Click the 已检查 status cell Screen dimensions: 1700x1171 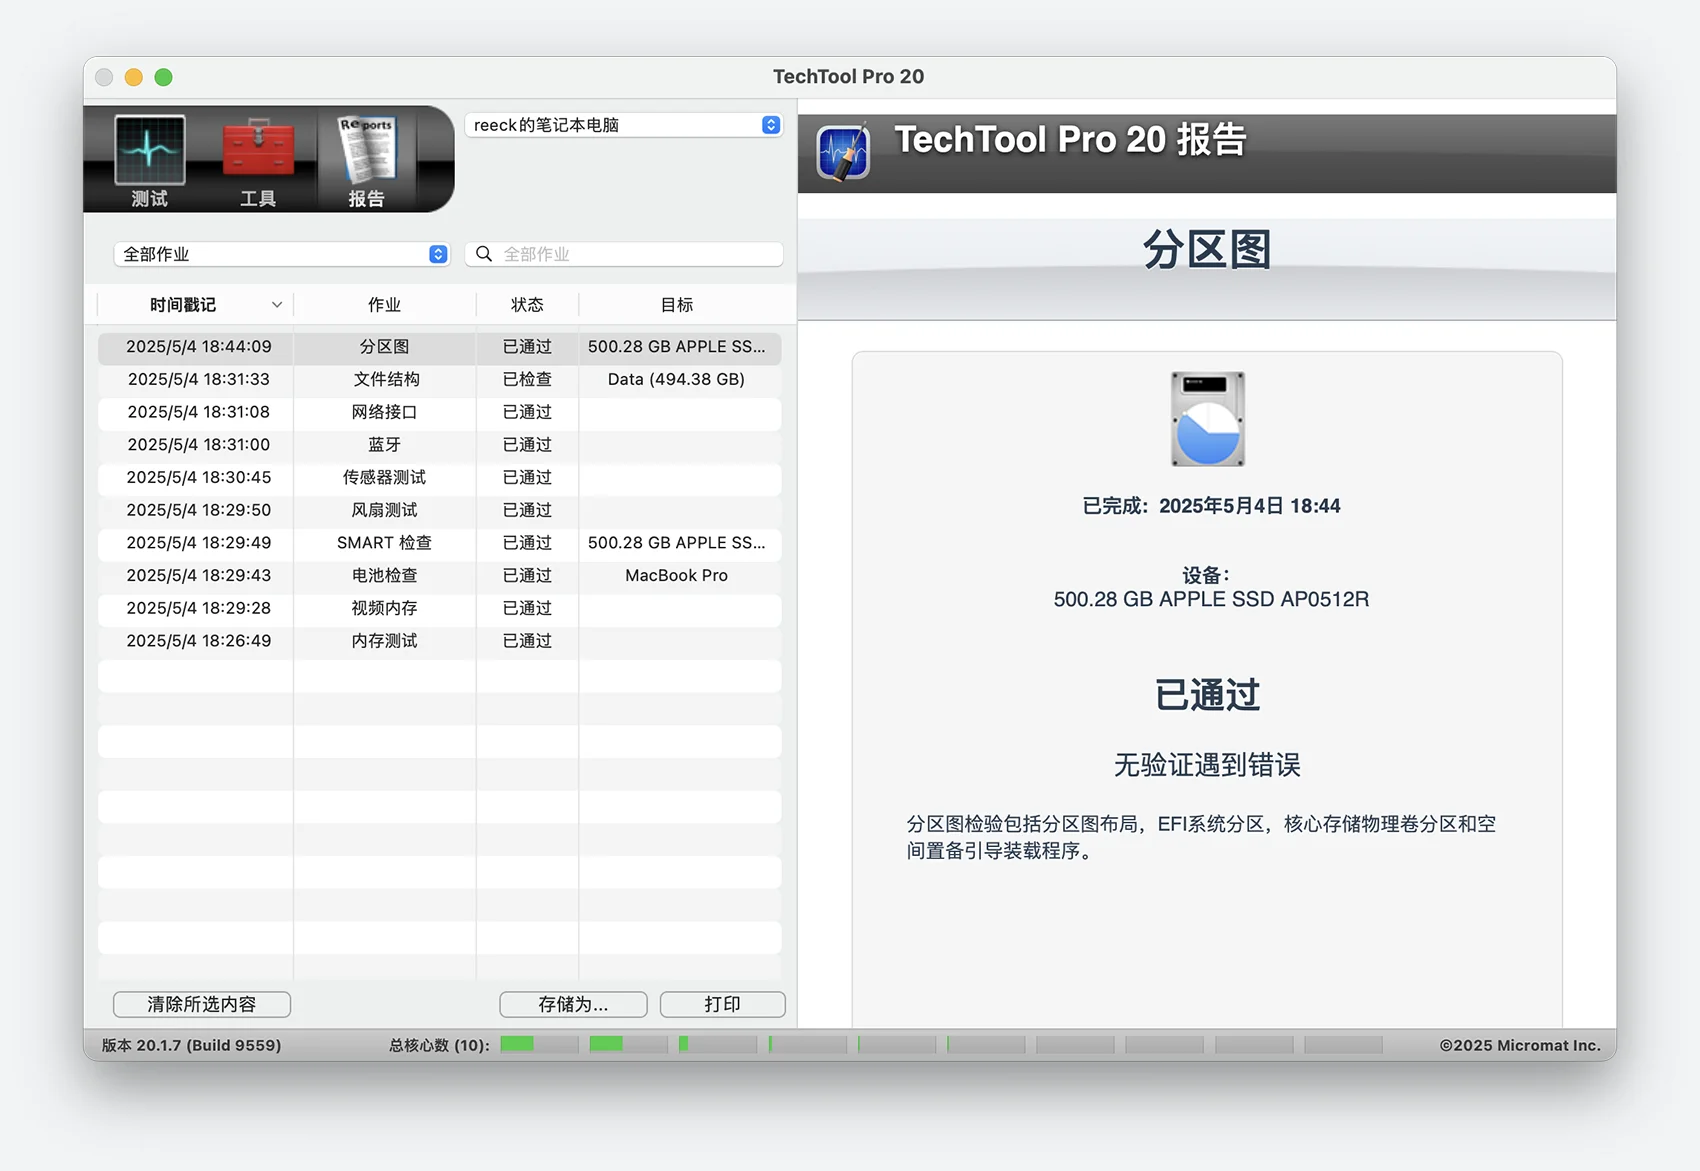click(x=527, y=379)
